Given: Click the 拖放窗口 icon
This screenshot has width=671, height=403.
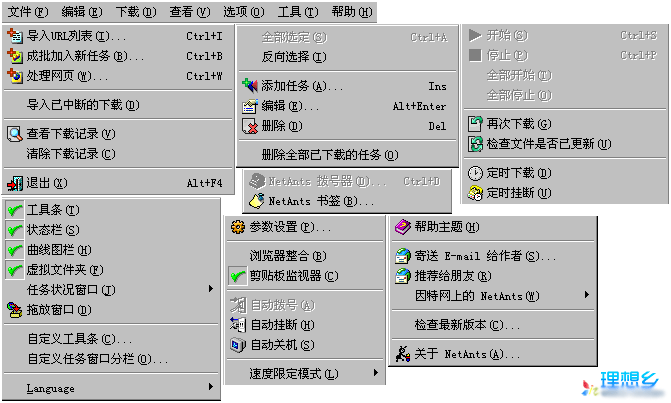Looking at the screenshot, I should [15, 310].
